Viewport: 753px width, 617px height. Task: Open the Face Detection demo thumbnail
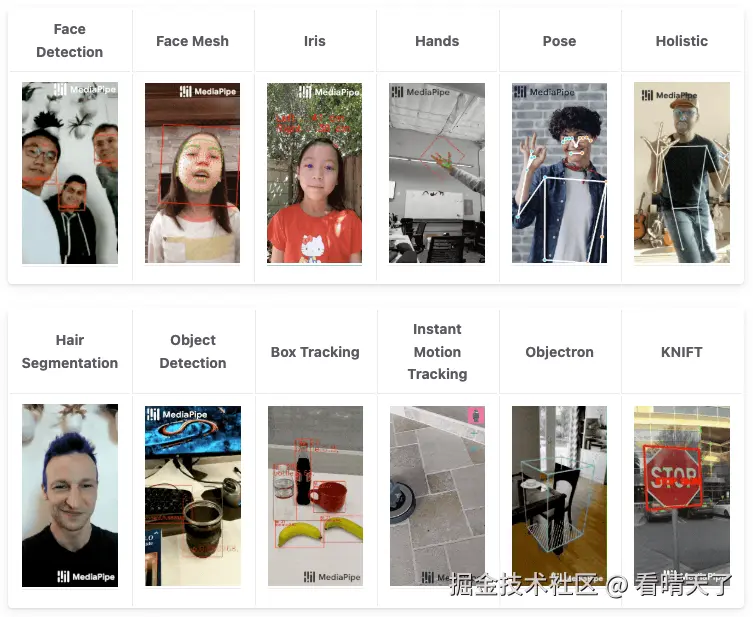click(x=70, y=173)
